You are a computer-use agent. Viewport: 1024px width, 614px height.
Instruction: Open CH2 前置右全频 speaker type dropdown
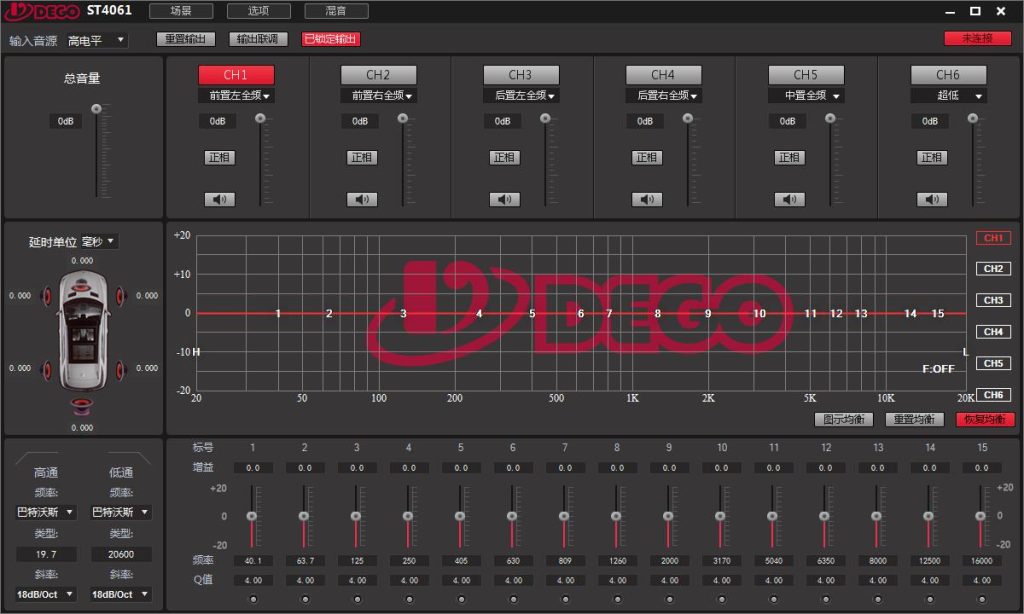[x=379, y=95]
